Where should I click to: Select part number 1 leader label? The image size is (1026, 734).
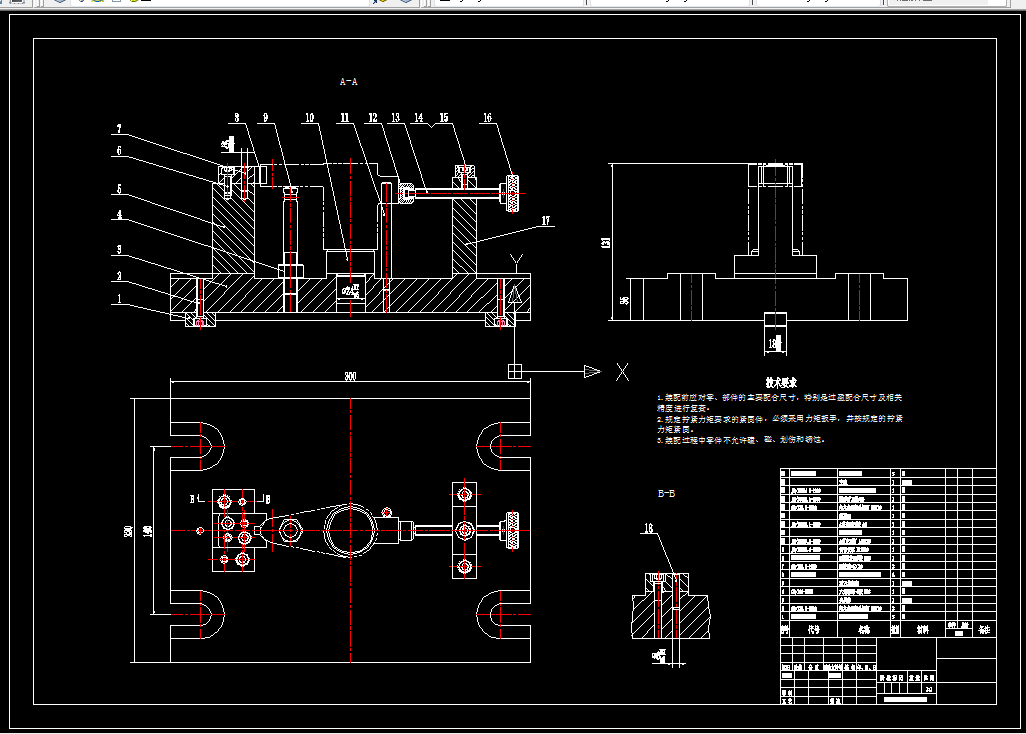coord(119,299)
